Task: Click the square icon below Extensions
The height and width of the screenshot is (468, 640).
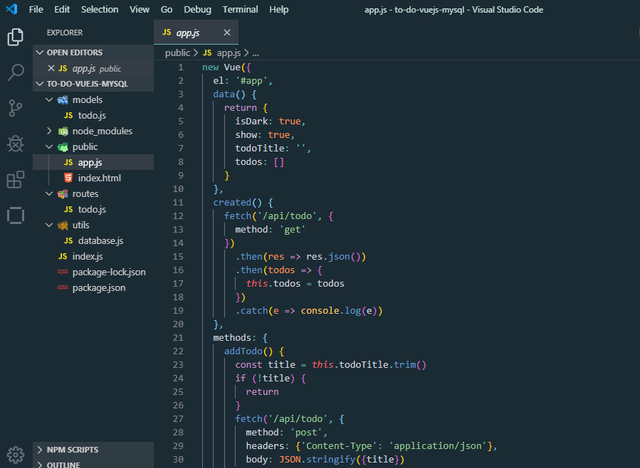Action: coord(16,215)
